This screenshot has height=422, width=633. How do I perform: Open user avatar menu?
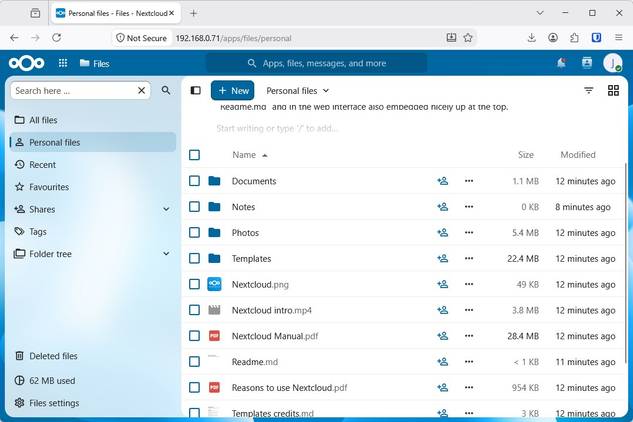[613, 63]
